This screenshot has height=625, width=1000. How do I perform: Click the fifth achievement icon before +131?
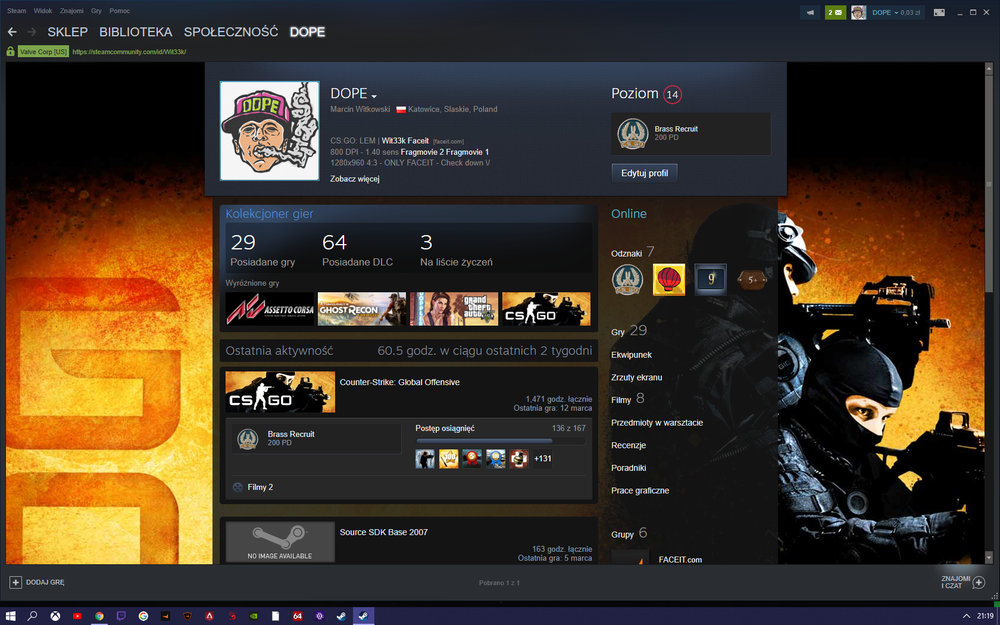coord(519,459)
